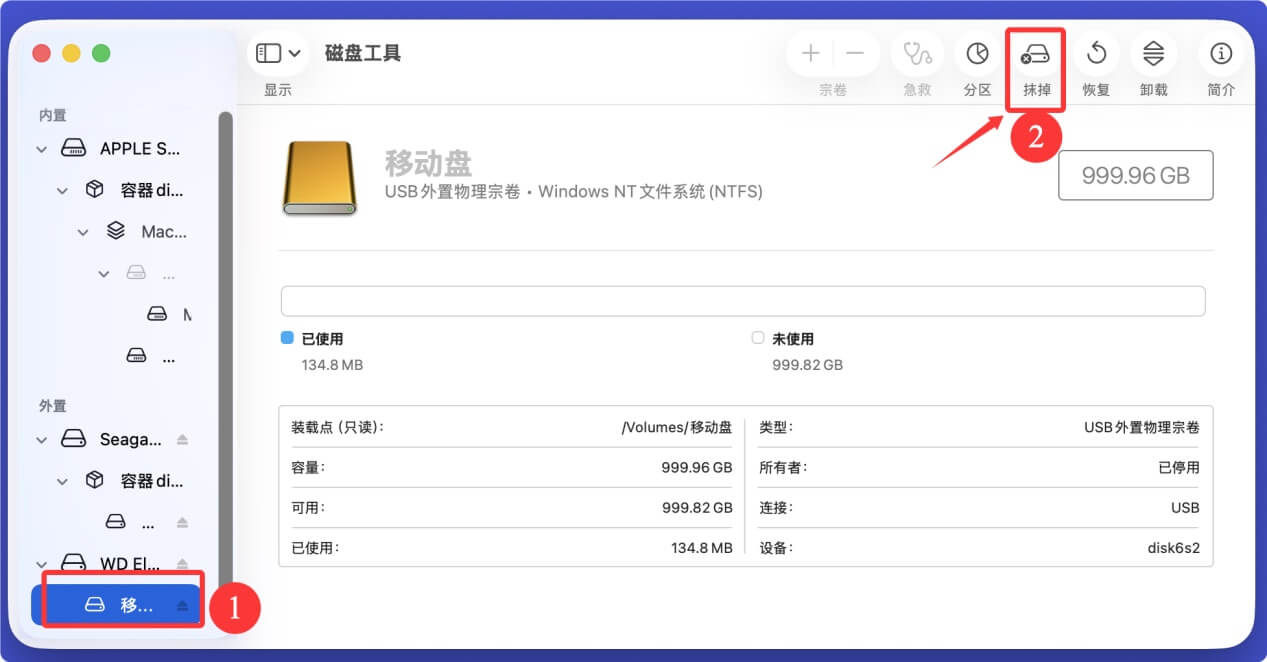The height and width of the screenshot is (662, 1267).
Task: Collapse the 容器 disk under 内置
Action: click(x=62, y=190)
